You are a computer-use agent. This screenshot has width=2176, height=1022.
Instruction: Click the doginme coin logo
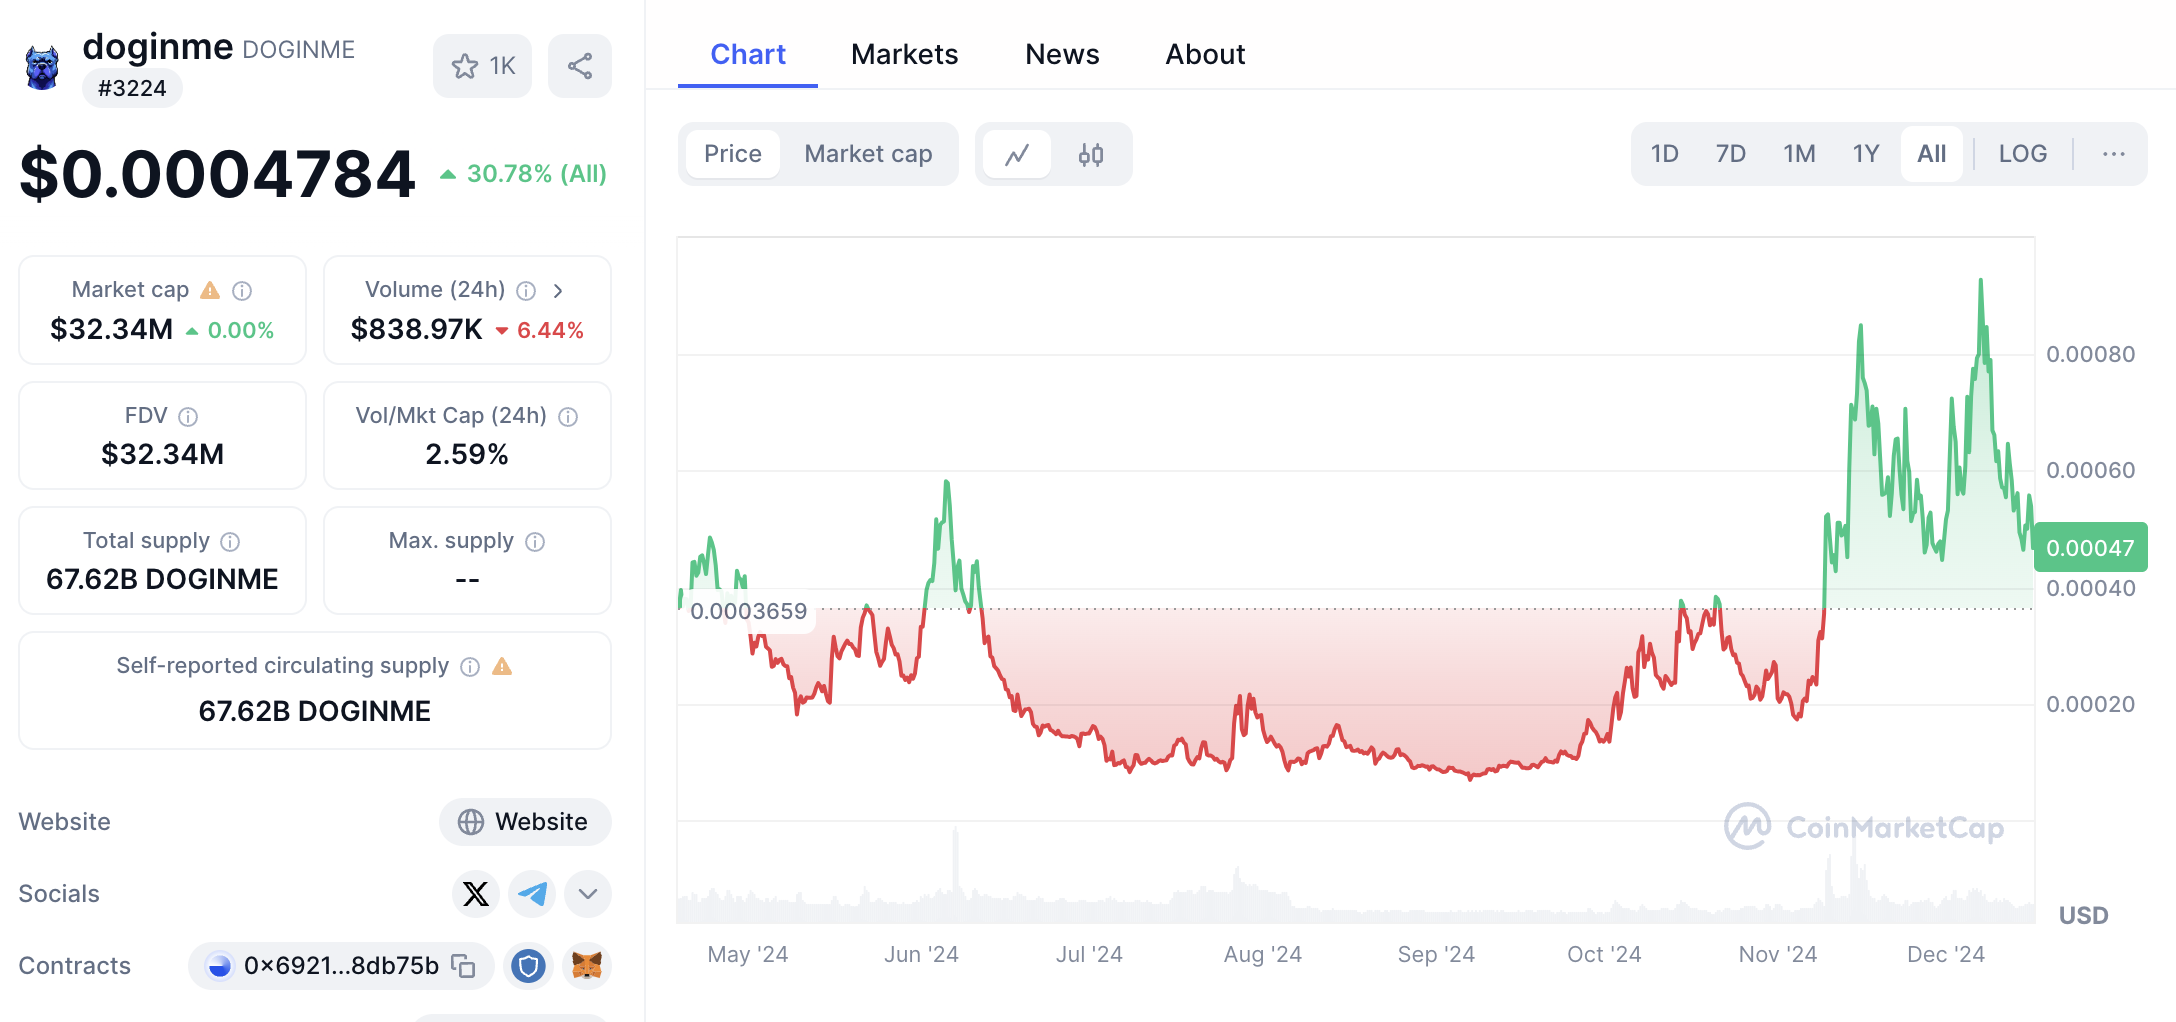(42, 68)
